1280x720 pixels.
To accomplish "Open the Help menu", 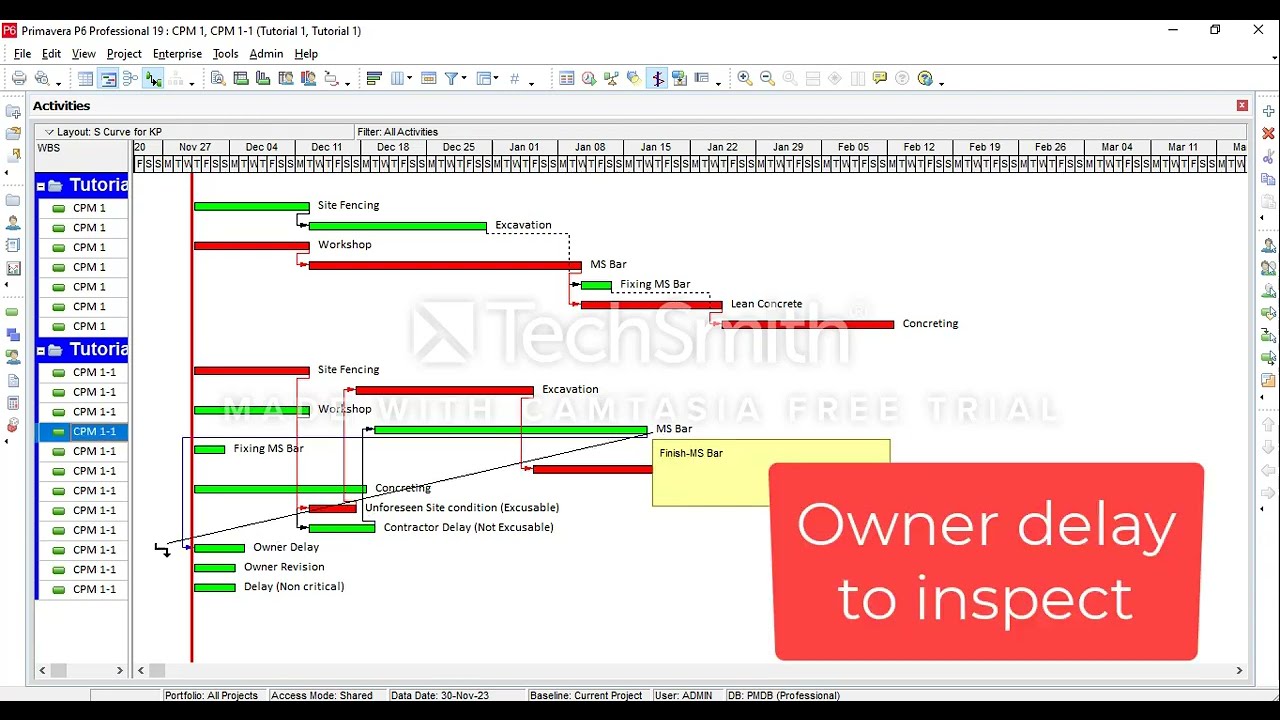I will tap(306, 54).
